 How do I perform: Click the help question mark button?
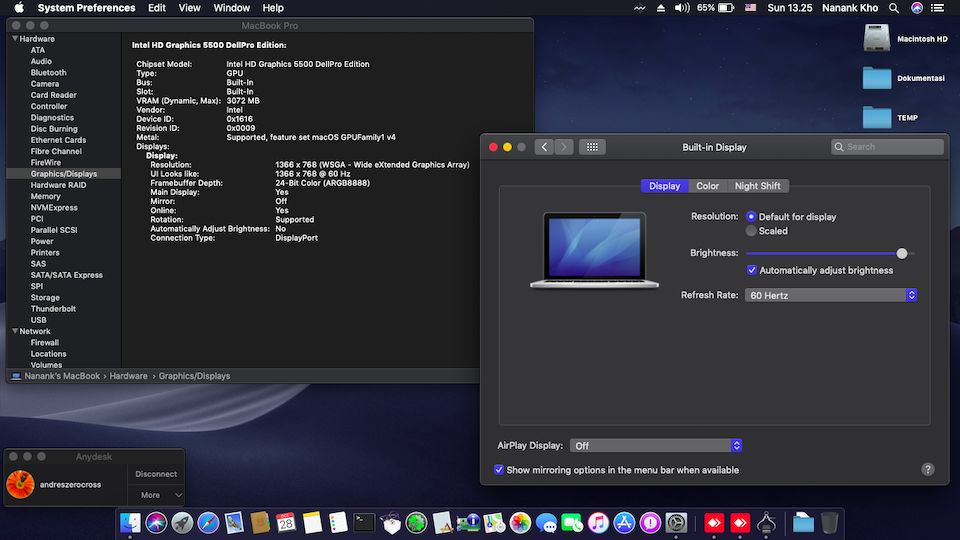(x=927, y=469)
